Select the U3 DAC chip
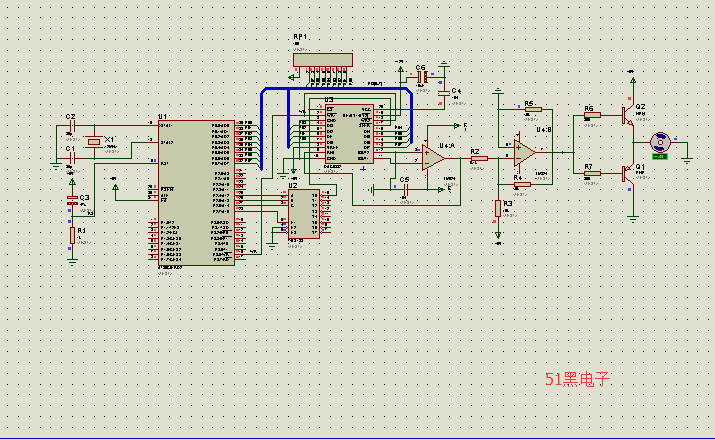 [x=349, y=134]
